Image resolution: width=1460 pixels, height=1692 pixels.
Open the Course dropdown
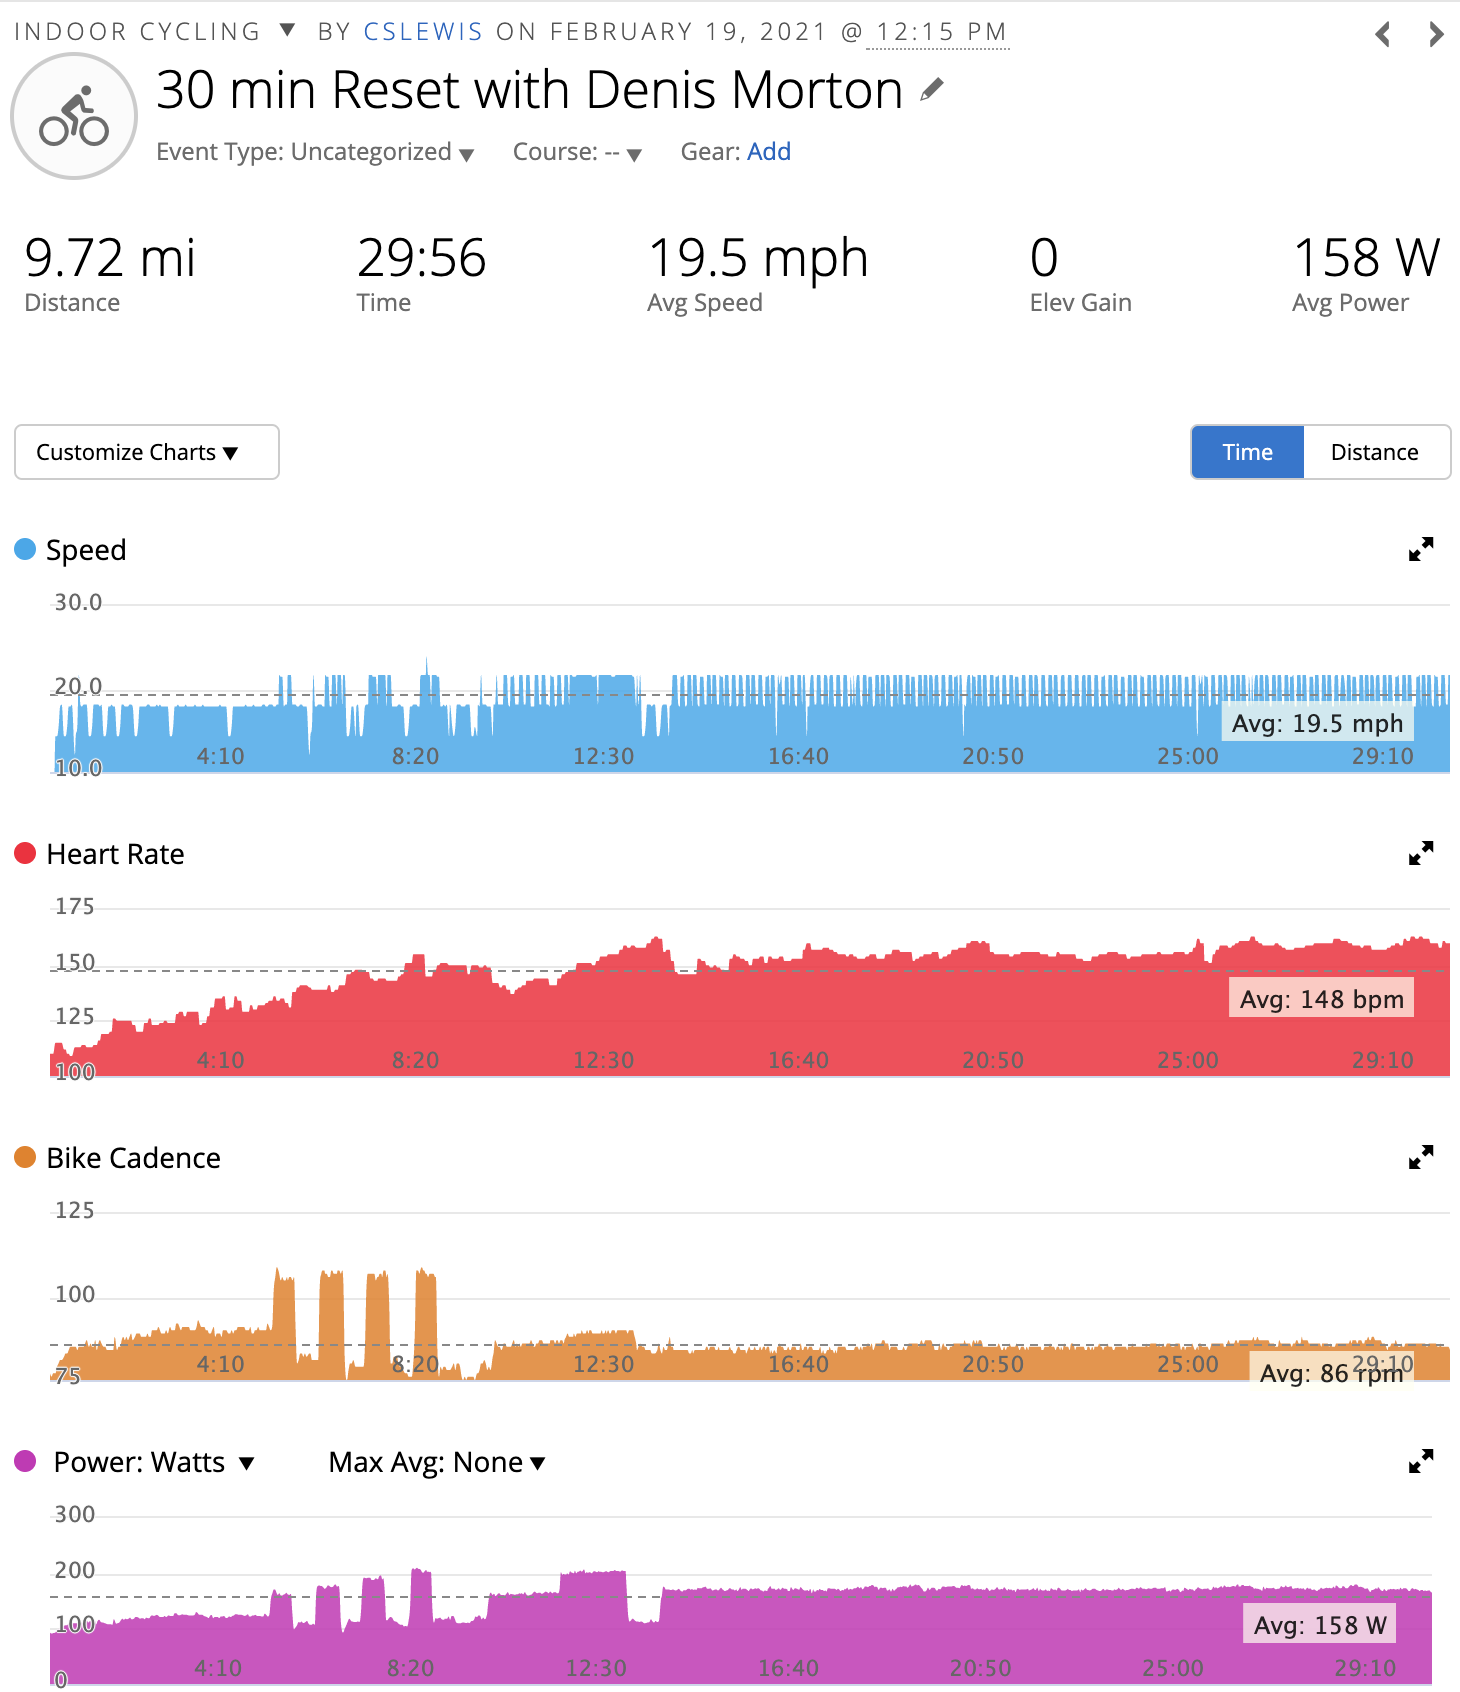click(577, 152)
